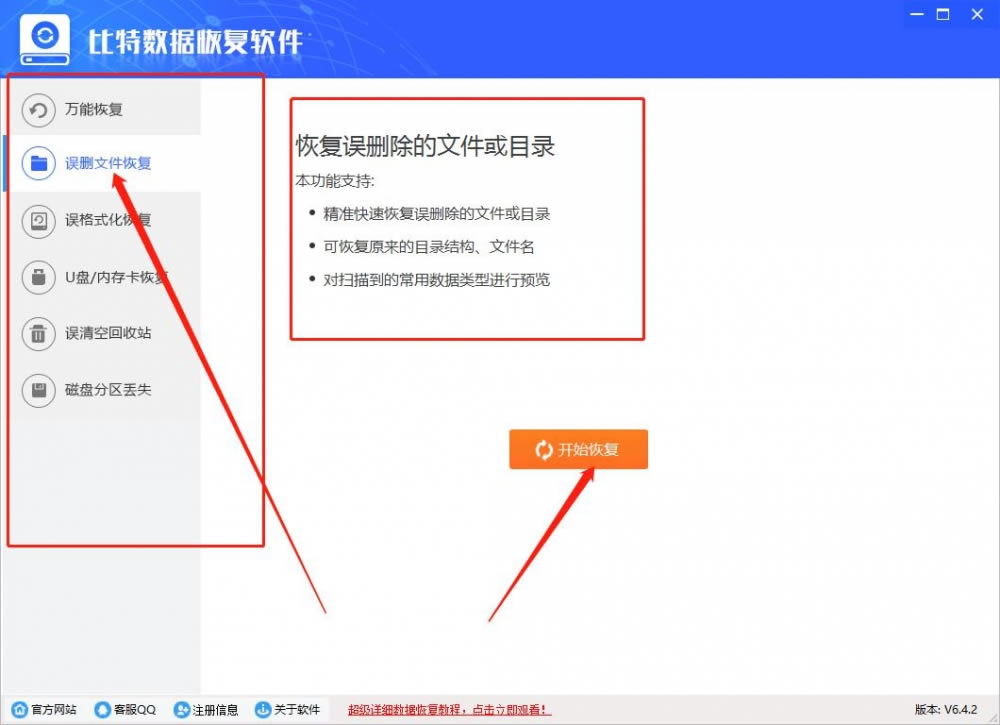Select the U盘/内存卡恢复 USB drive icon
1000x725 pixels.
click(x=38, y=278)
